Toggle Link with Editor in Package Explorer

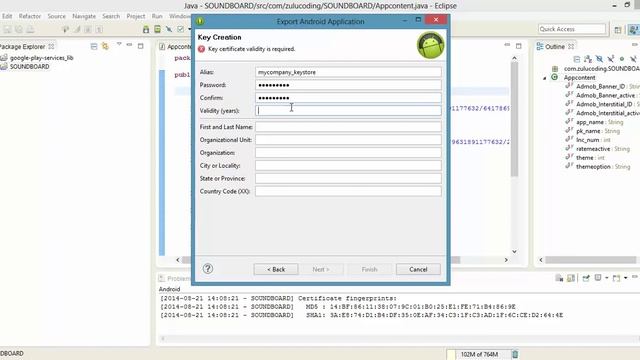coord(105,46)
